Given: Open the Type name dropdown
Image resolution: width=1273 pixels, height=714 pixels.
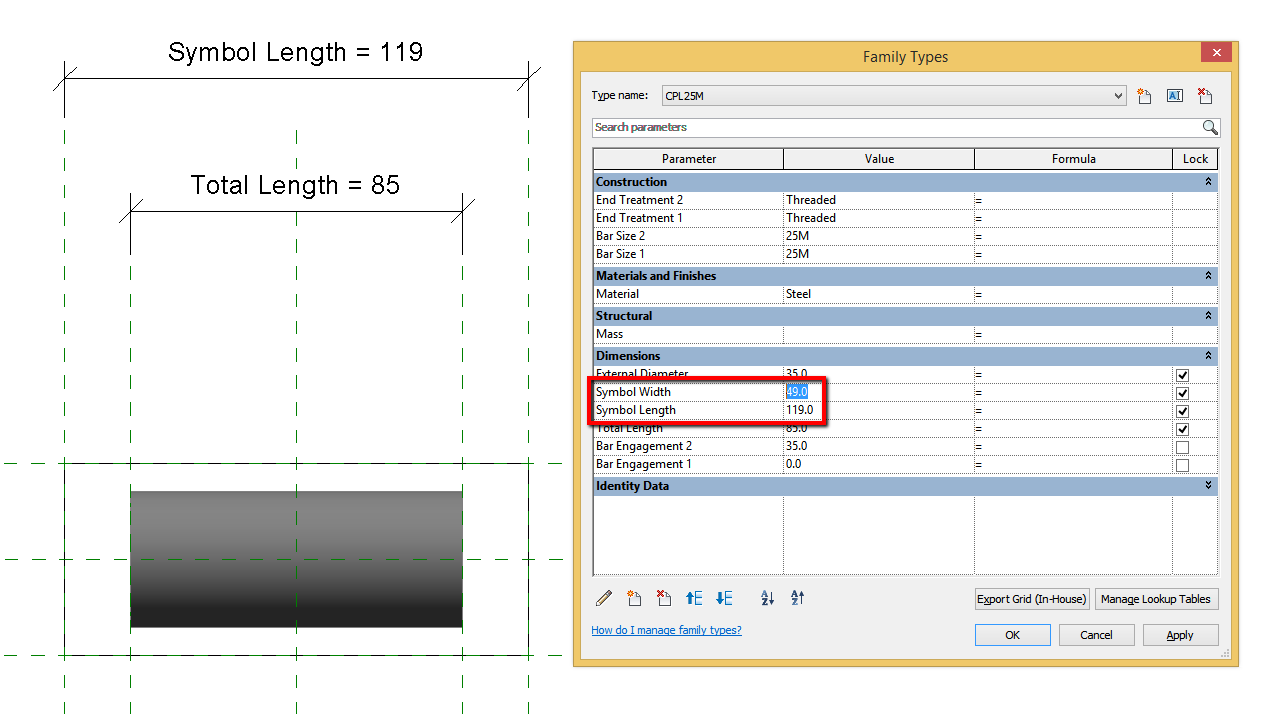Looking at the screenshot, I should coord(1118,95).
